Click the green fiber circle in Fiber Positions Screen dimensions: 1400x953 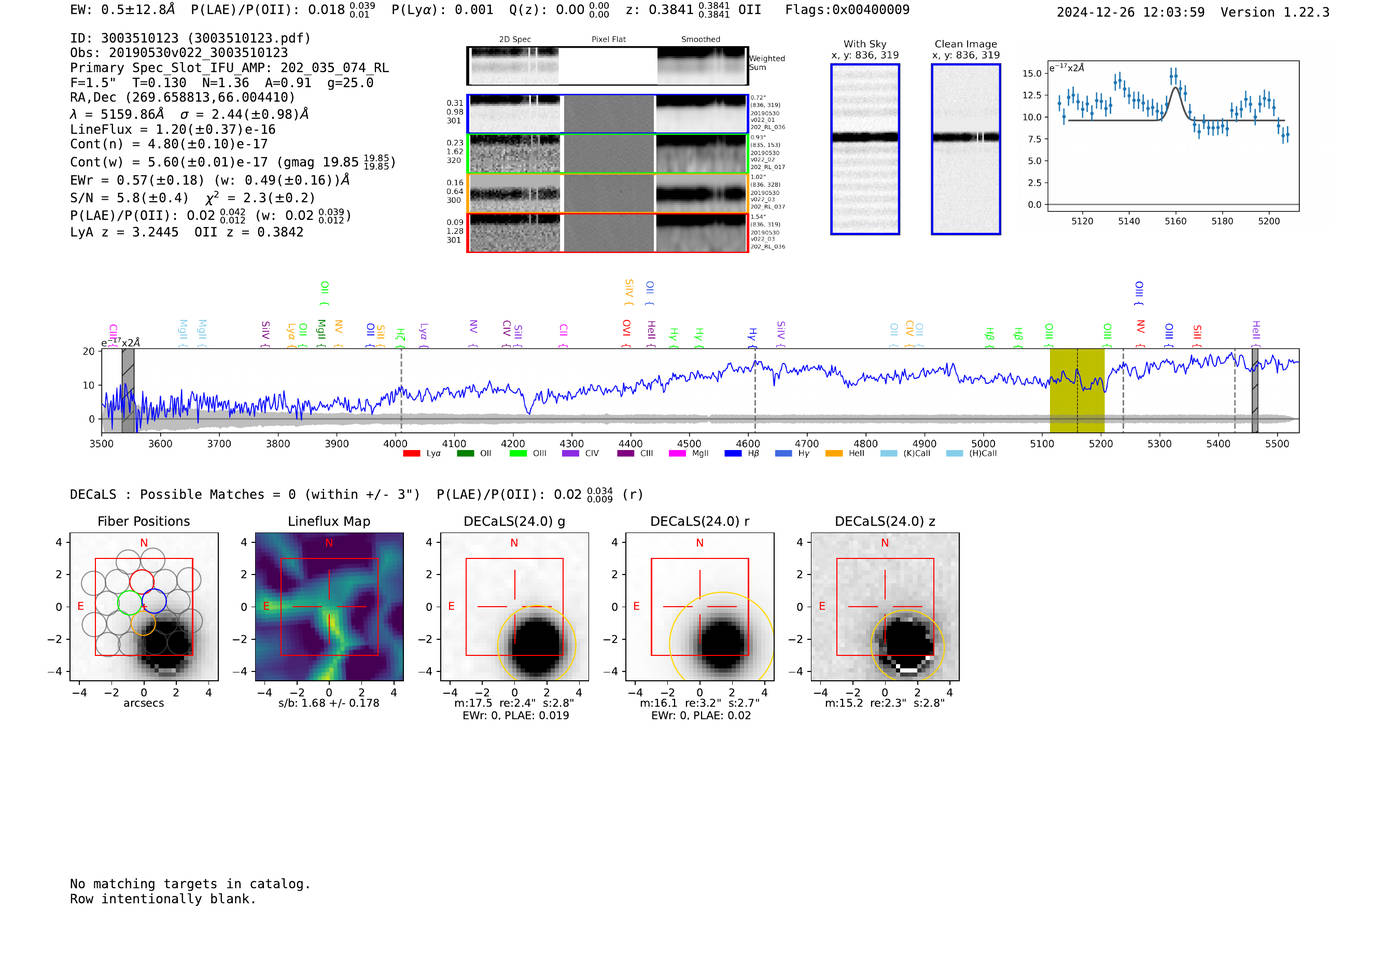130,602
